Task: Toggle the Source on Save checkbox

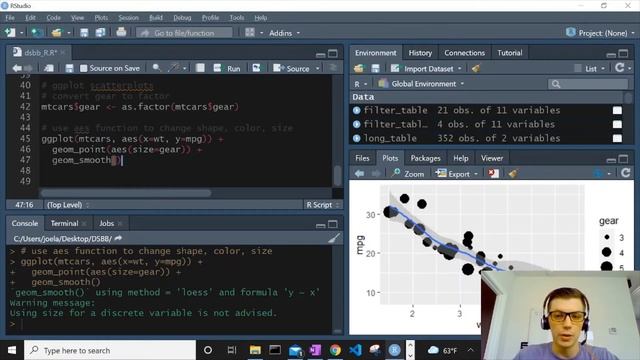Action: click(84, 68)
